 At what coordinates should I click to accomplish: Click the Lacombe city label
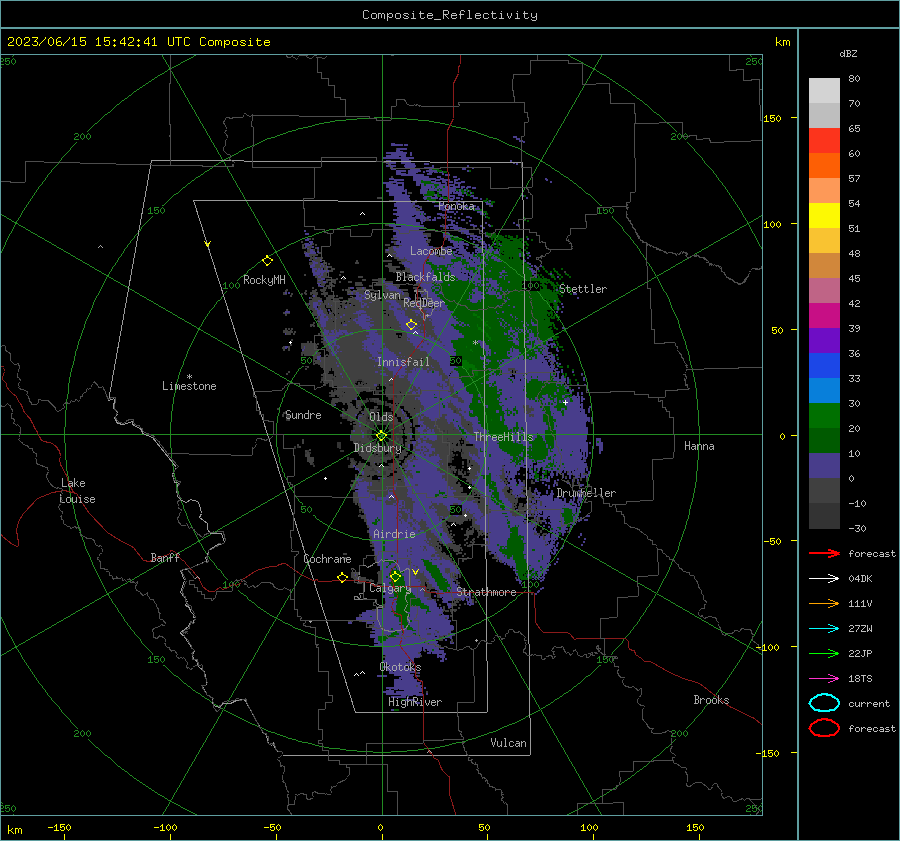[431, 251]
